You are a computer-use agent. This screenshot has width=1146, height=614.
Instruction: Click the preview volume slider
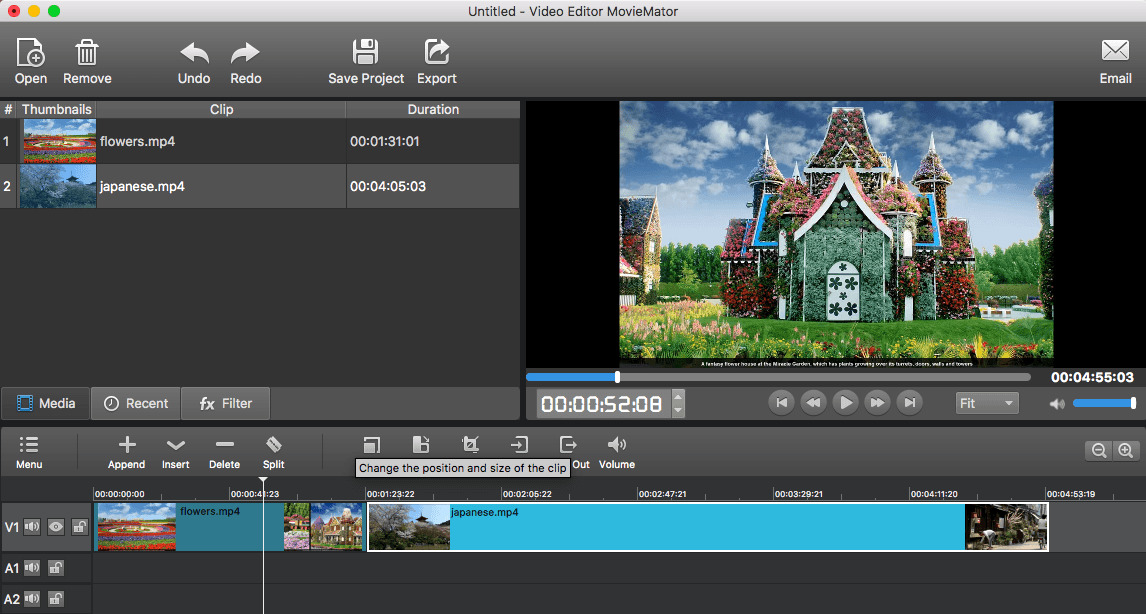click(x=1103, y=403)
